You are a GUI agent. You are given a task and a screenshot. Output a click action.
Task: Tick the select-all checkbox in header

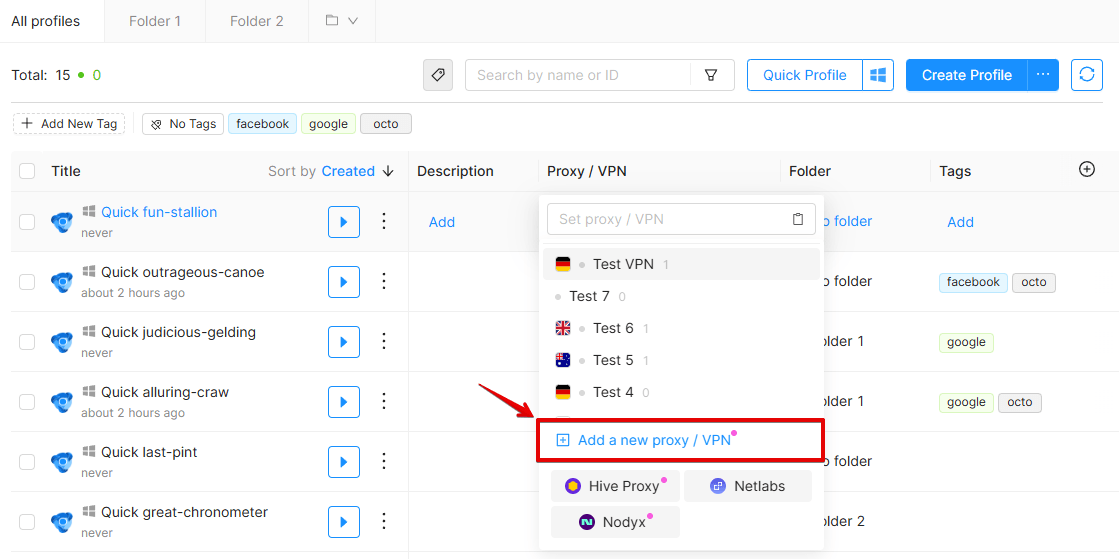(27, 171)
